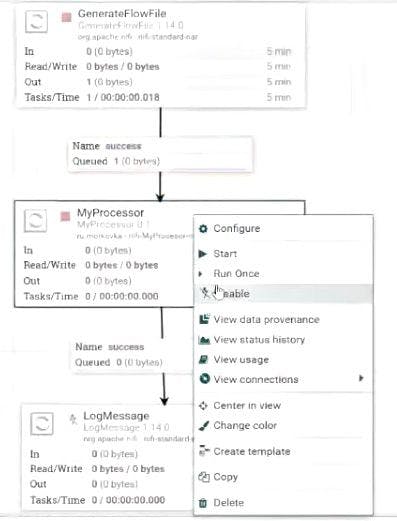Click the red stopped indicator on MyProcessor
This screenshot has height=521, width=397.
(65, 217)
